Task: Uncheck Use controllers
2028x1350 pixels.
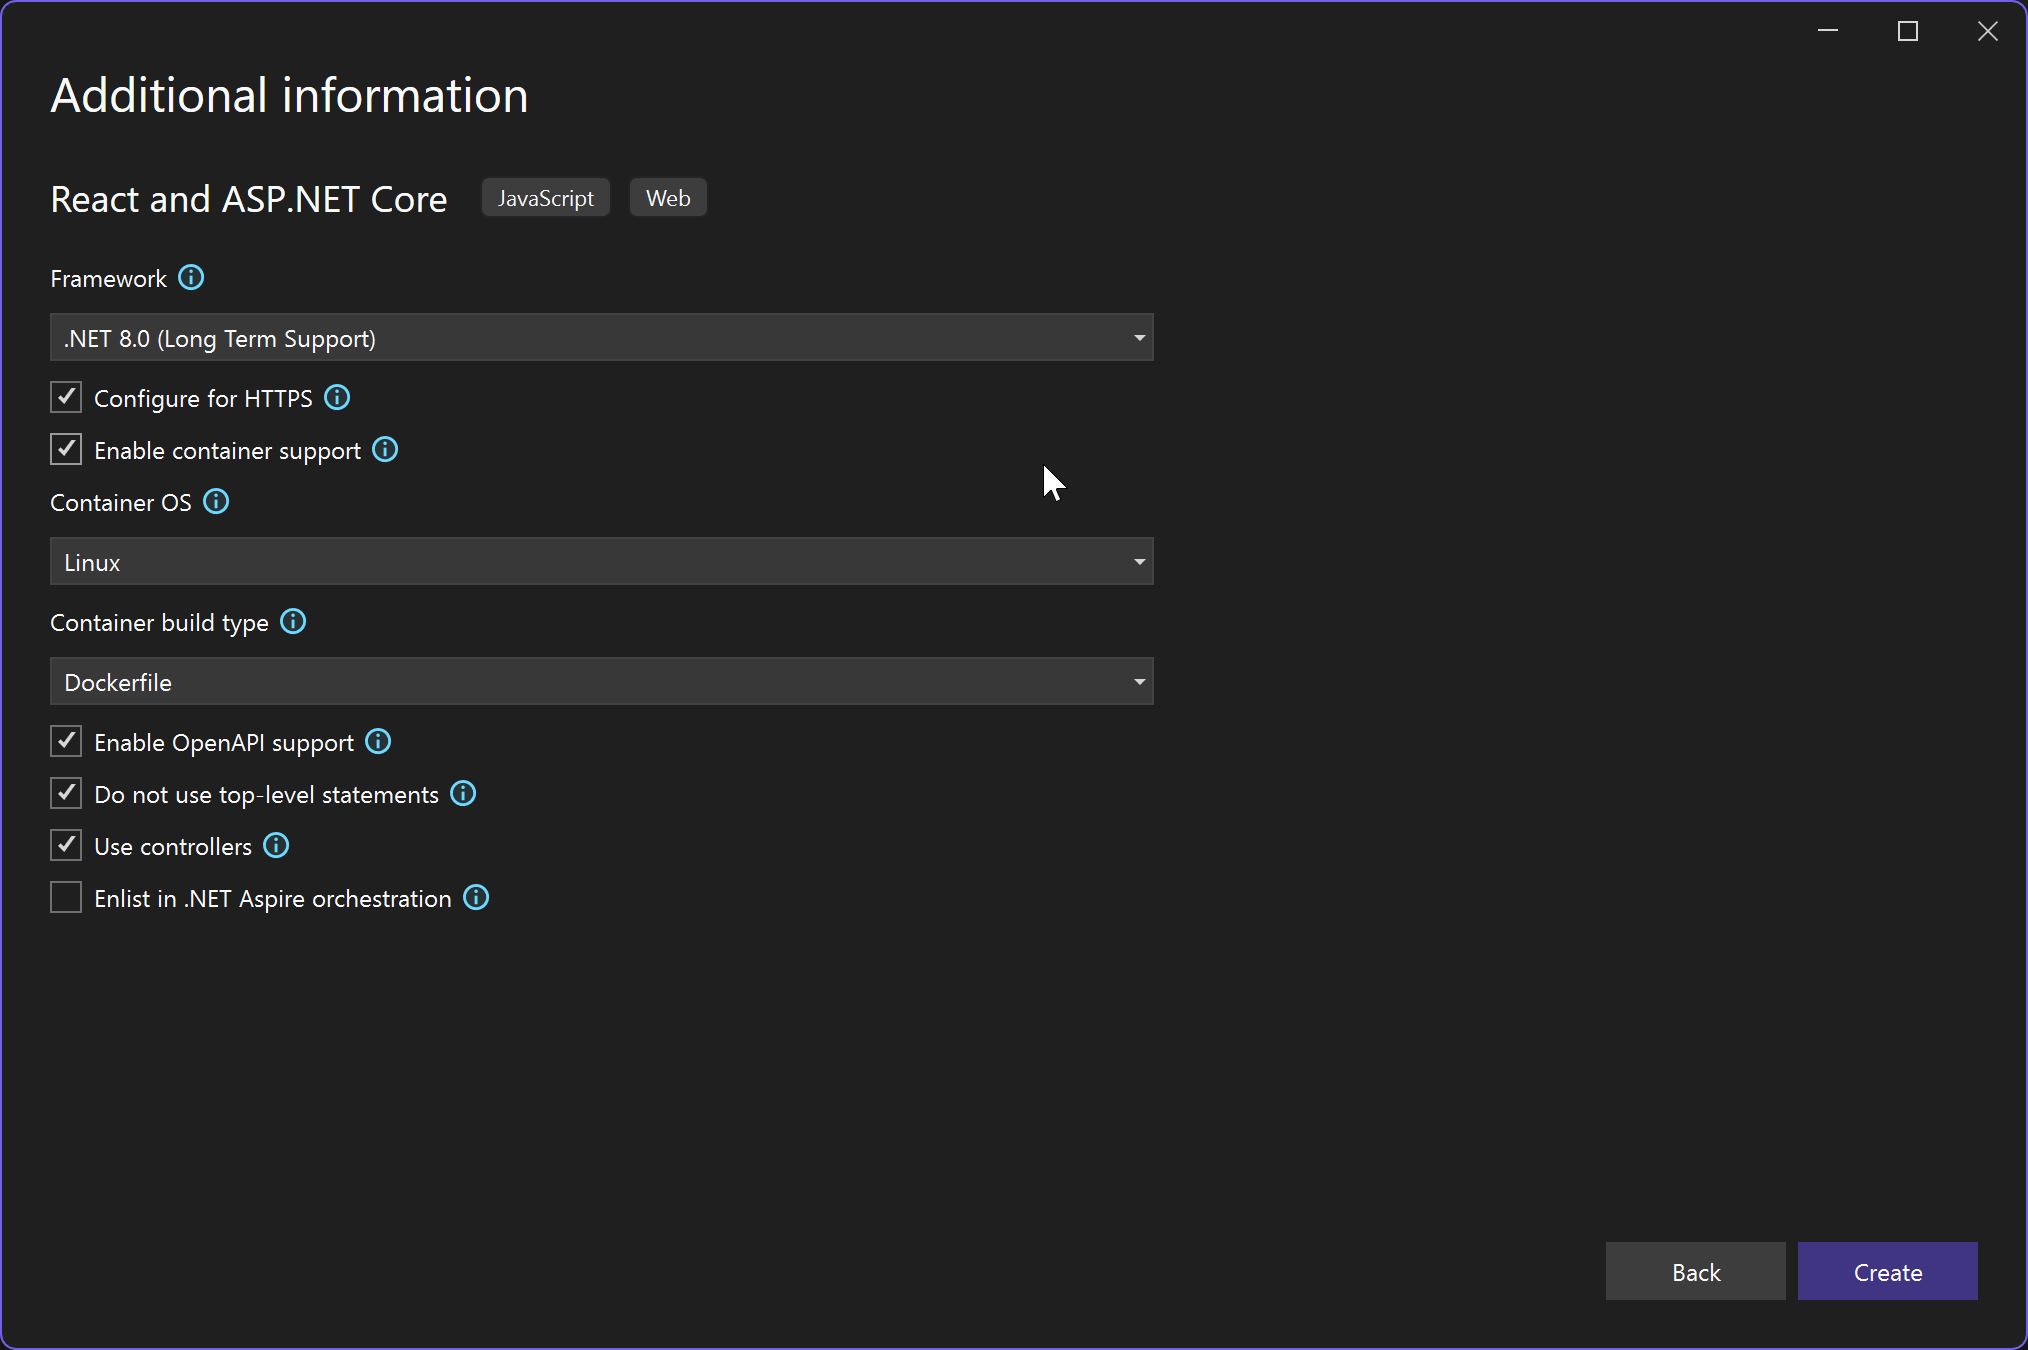Action: click(x=65, y=845)
